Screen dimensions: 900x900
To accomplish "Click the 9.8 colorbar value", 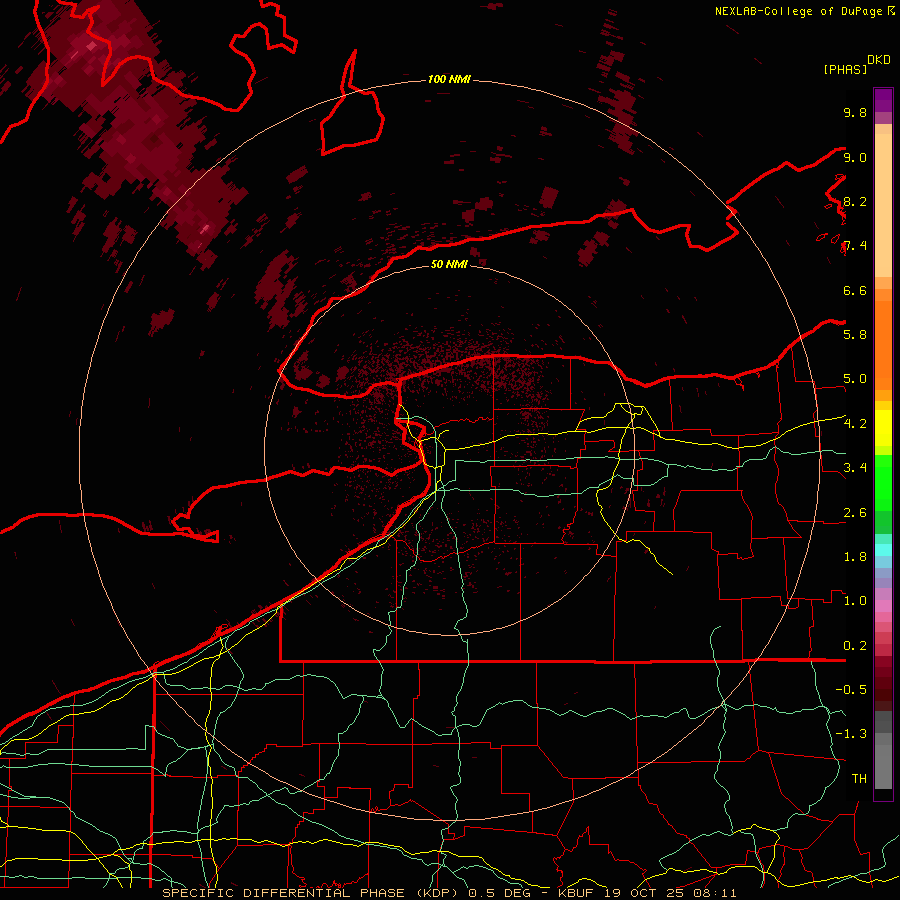I will pyautogui.click(x=855, y=112).
